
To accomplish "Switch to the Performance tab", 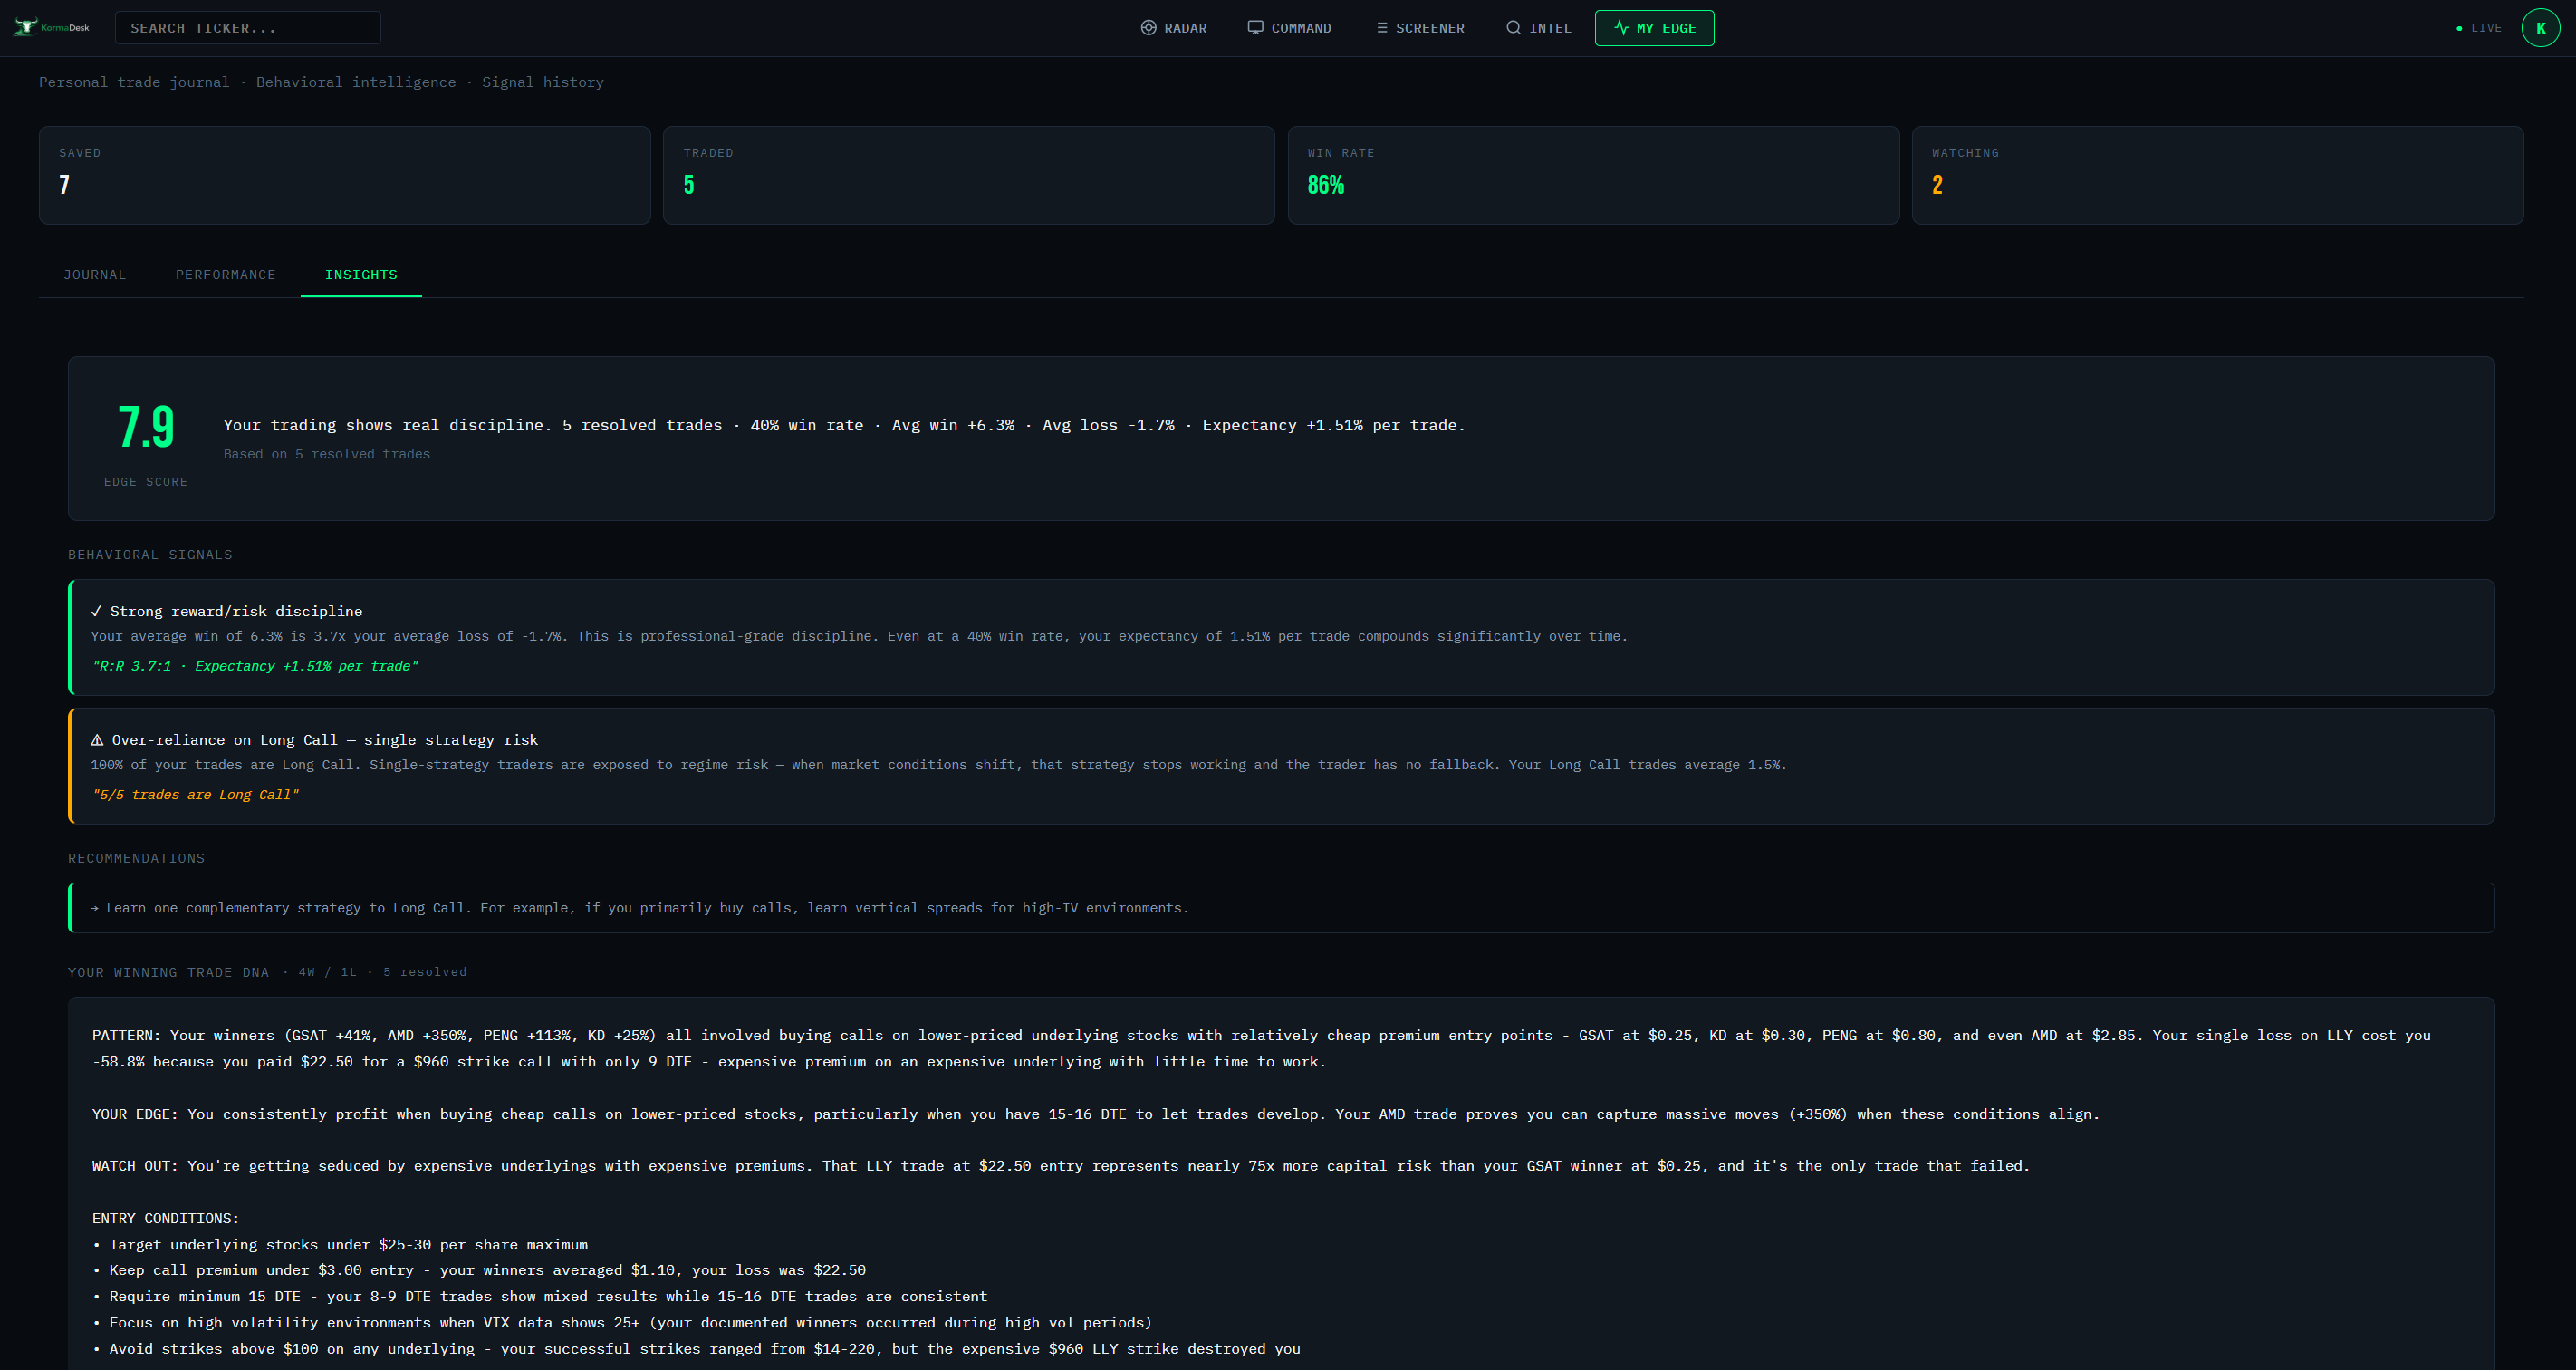I will point(225,275).
